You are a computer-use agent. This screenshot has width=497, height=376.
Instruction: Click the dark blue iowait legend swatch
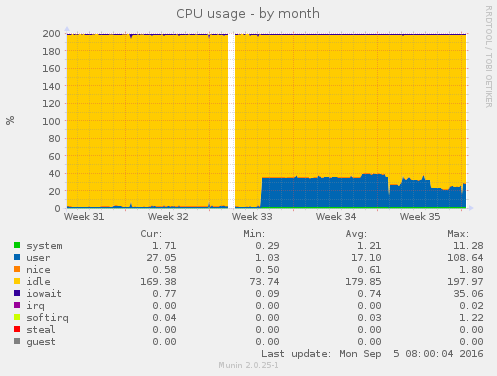pos(17,293)
